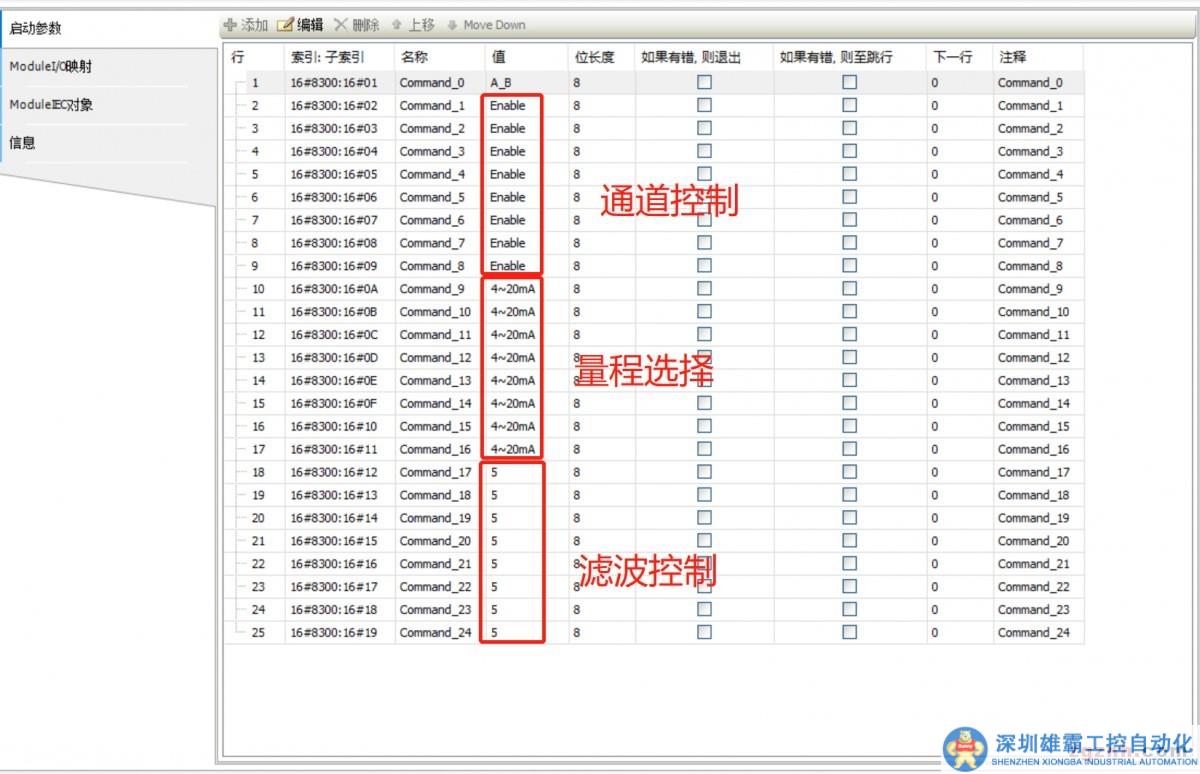Click the 添加 (Add) plus icon
The height and width of the screenshot is (774, 1200).
point(231,25)
